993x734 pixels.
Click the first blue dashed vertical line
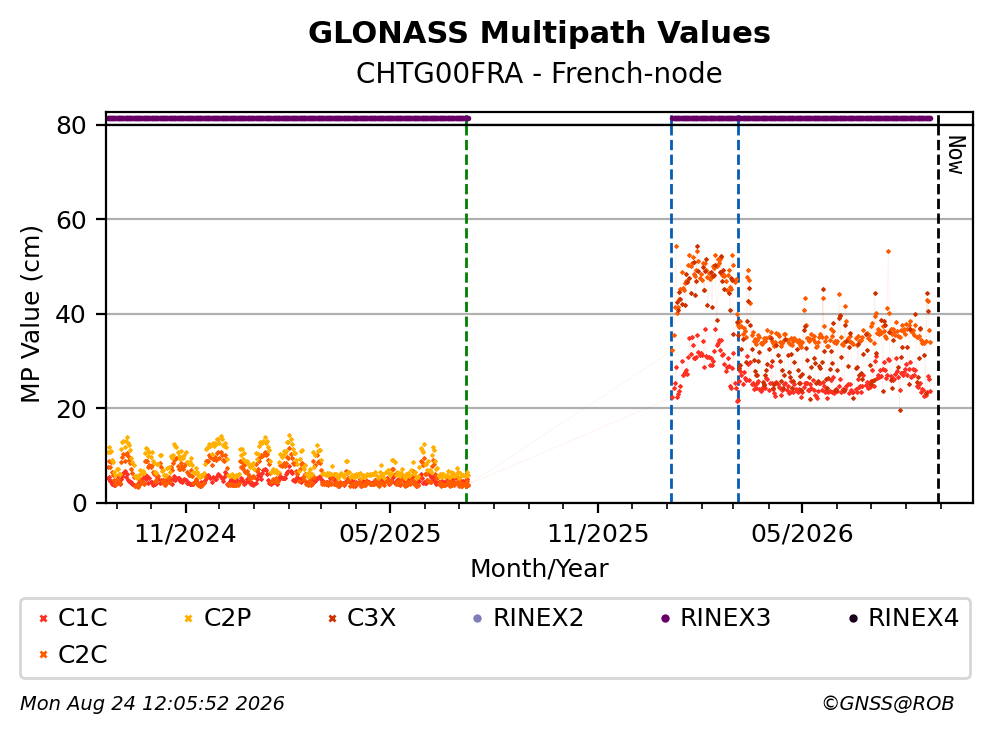click(671, 310)
